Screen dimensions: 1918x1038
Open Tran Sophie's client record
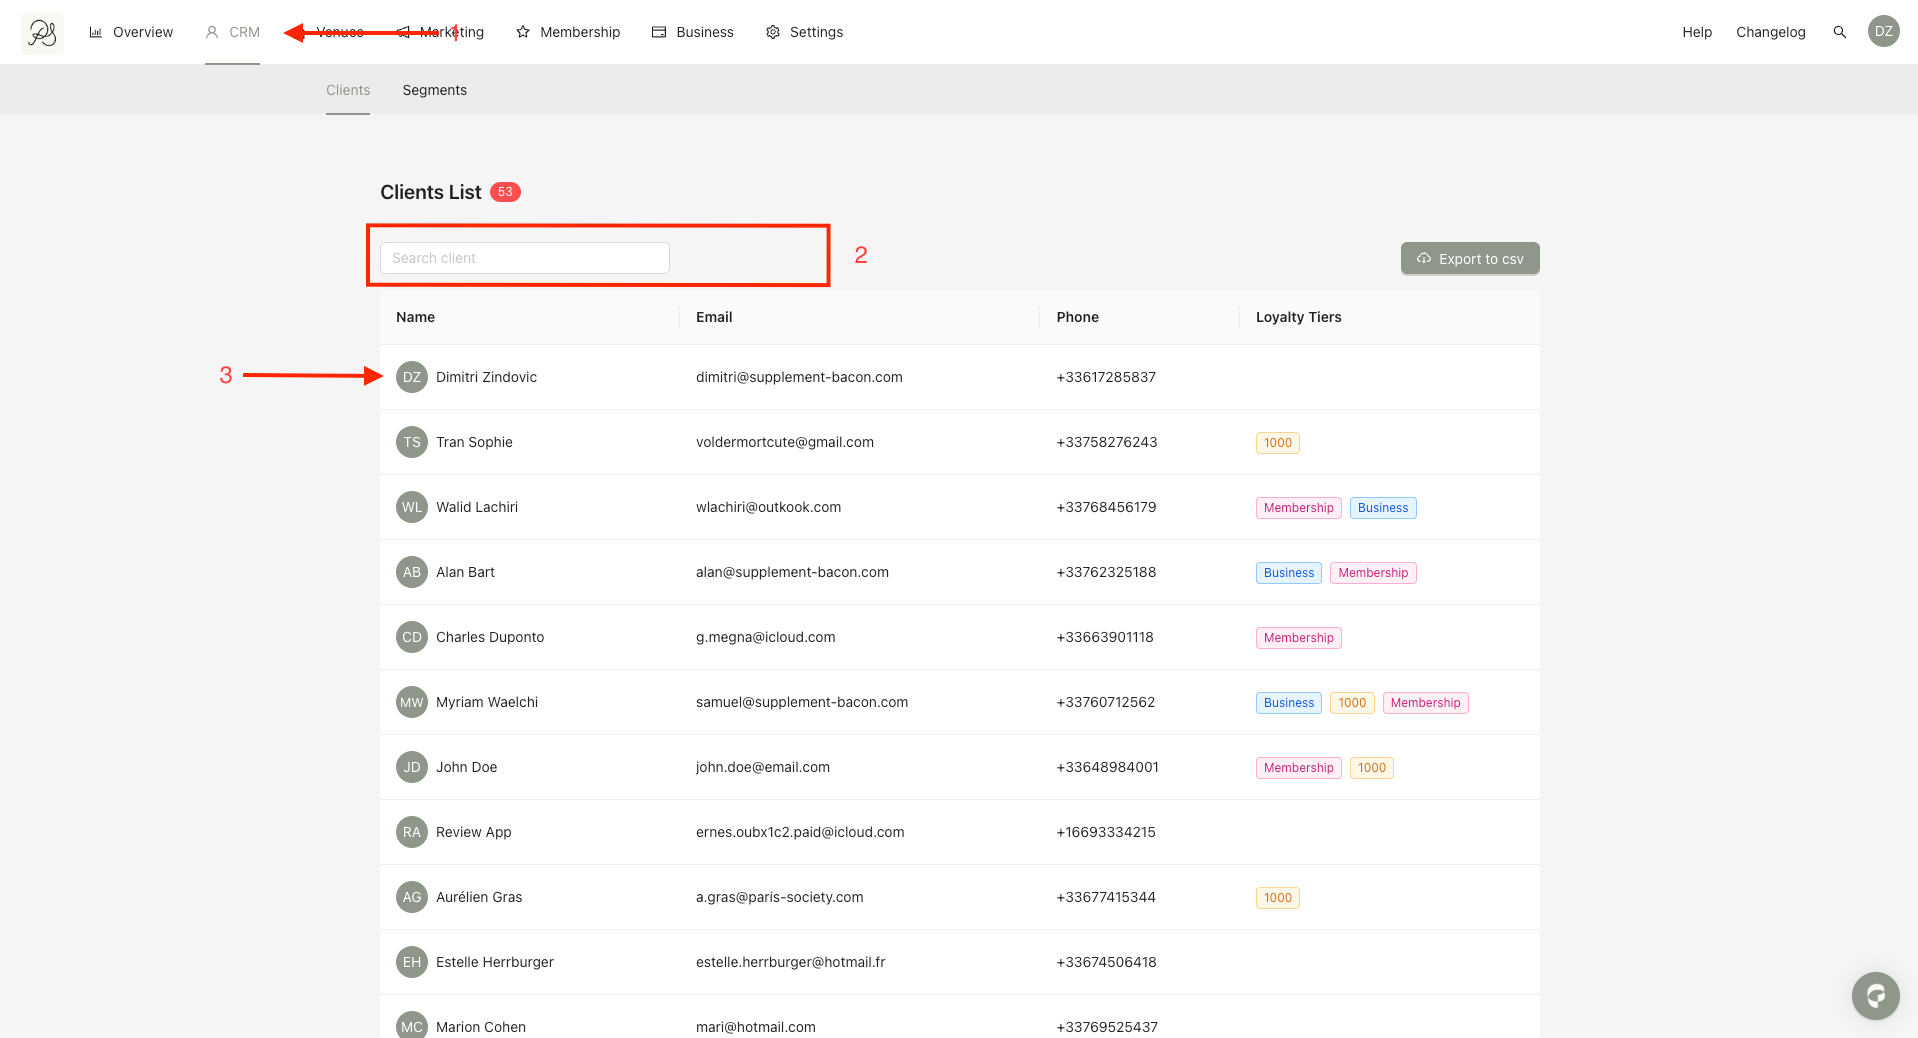(474, 442)
